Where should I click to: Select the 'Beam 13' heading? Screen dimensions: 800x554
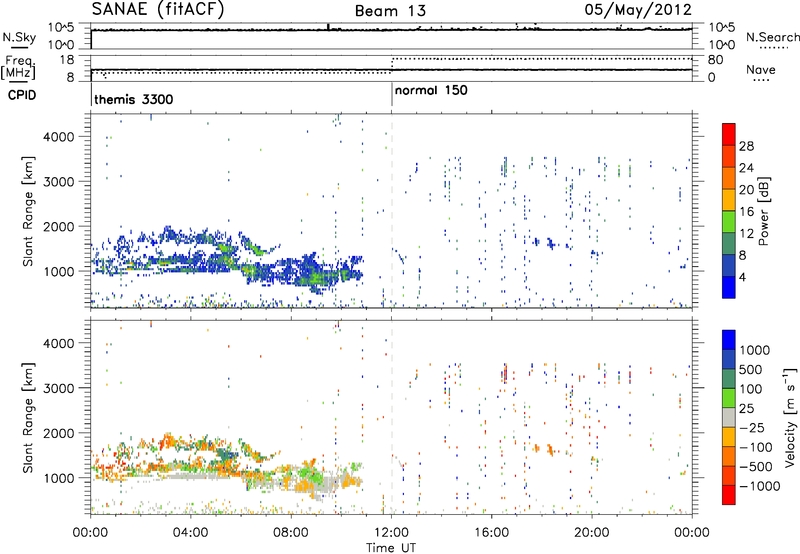[x=390, y=11]
